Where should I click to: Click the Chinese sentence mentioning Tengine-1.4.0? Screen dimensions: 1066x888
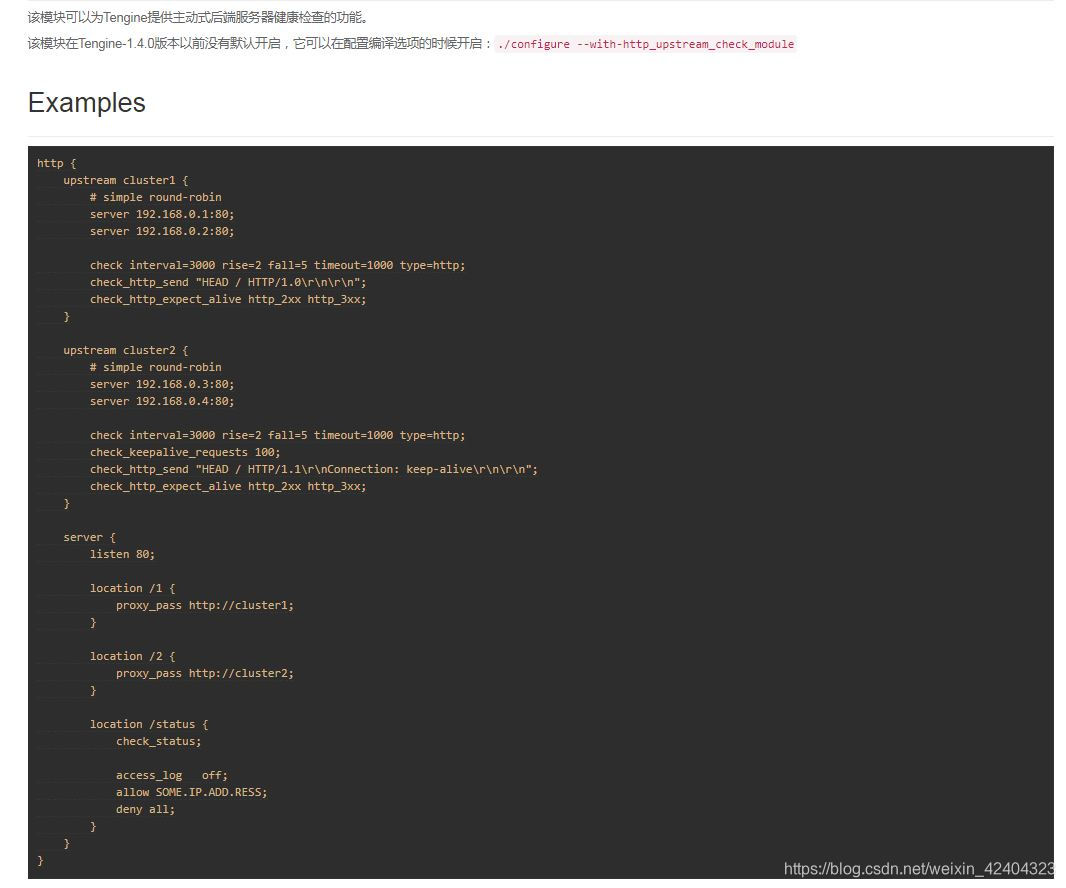(x=260, y=44)
